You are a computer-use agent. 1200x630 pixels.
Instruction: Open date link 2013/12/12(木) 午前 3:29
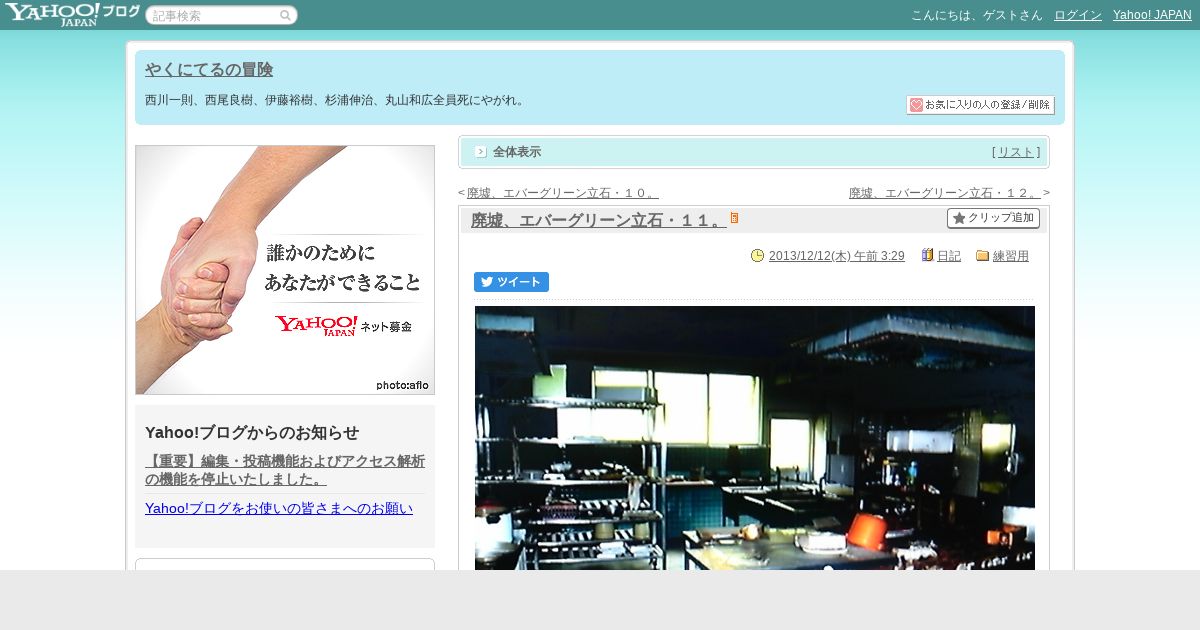point(836,256)
